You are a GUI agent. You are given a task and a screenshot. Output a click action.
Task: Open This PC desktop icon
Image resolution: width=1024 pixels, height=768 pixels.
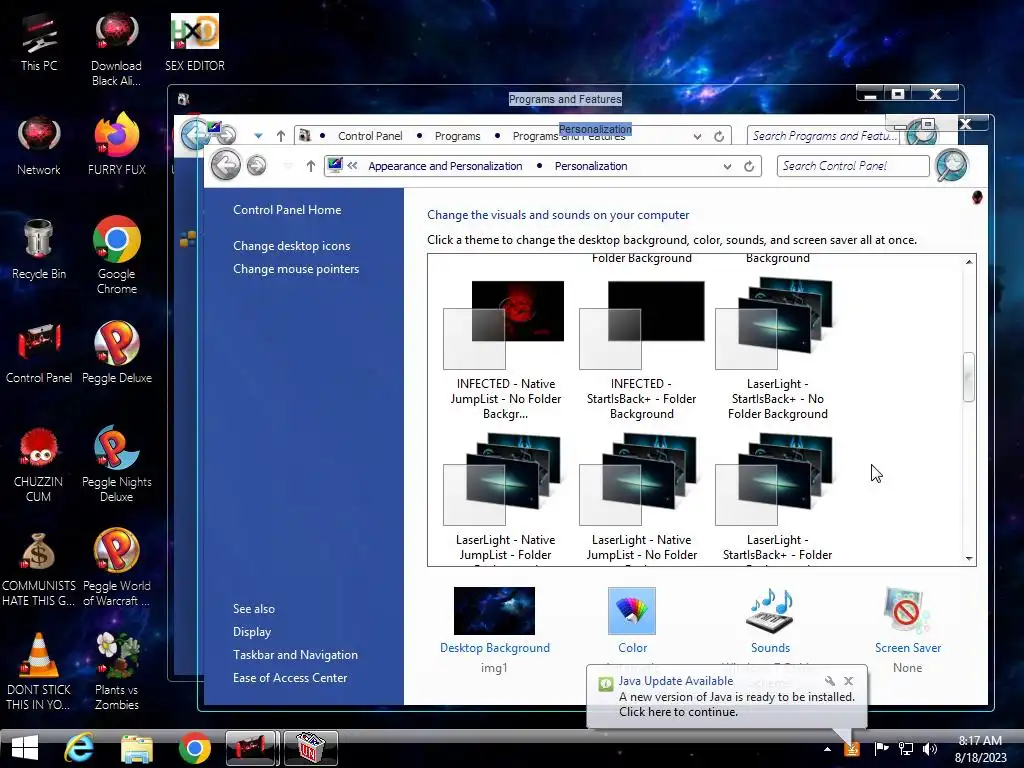click(x=39, y=42)
